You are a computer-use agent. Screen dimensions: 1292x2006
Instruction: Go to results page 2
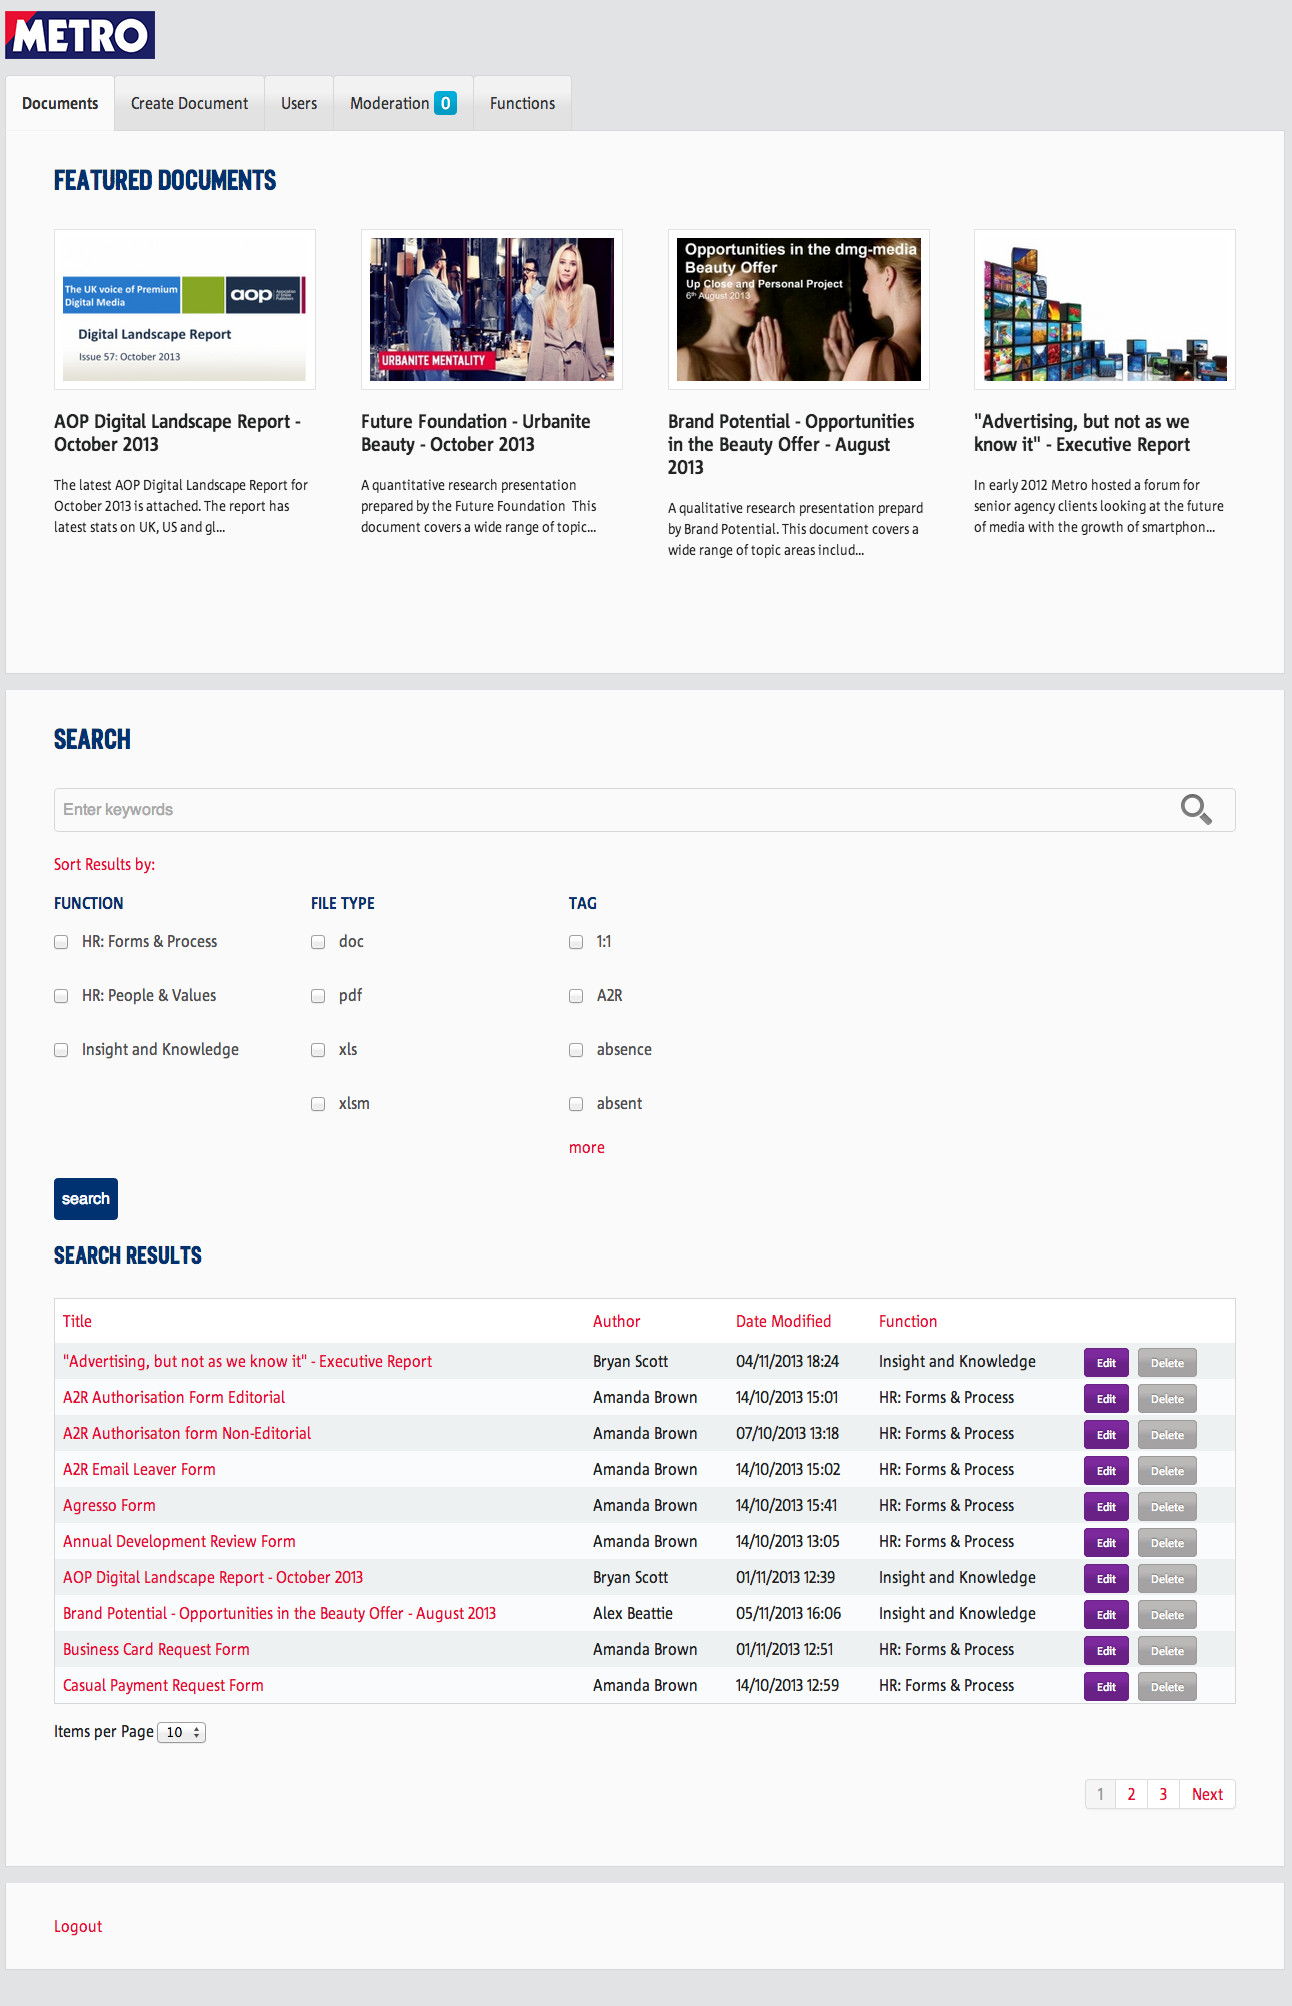click(x=1131, y=1794)
